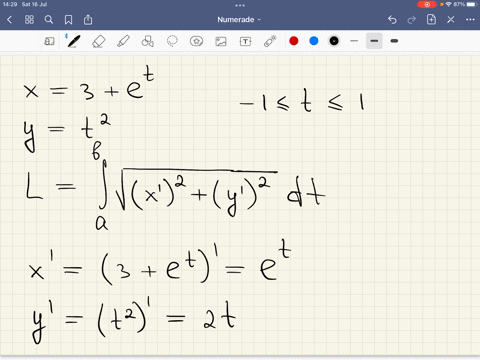
Task: Open the share/export menu
Action: pos(88,20)
